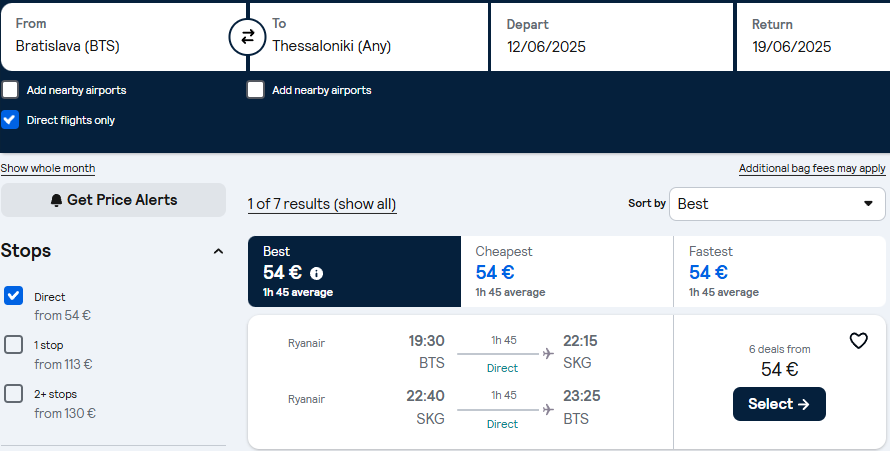Screen dimensions: 890x451
Task: Click the return flight airplane icon
Action: click(548, 410)
